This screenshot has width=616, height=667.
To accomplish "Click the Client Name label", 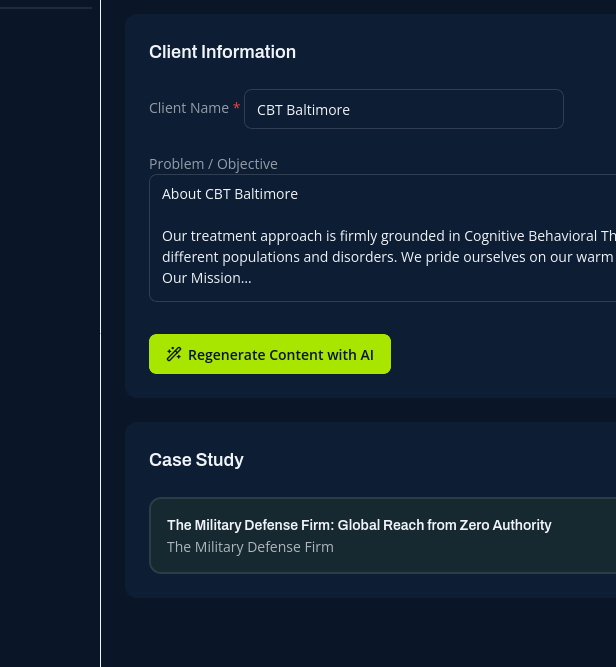I will click(x=189, y=108).
